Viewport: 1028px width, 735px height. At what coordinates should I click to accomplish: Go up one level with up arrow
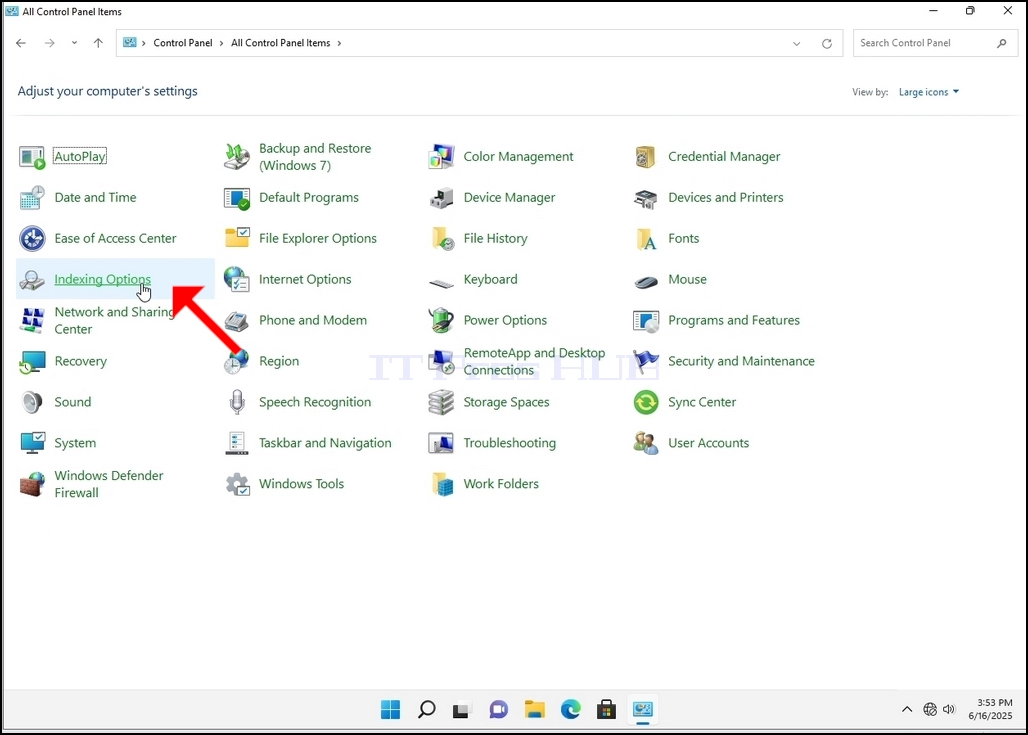[98, 43]
